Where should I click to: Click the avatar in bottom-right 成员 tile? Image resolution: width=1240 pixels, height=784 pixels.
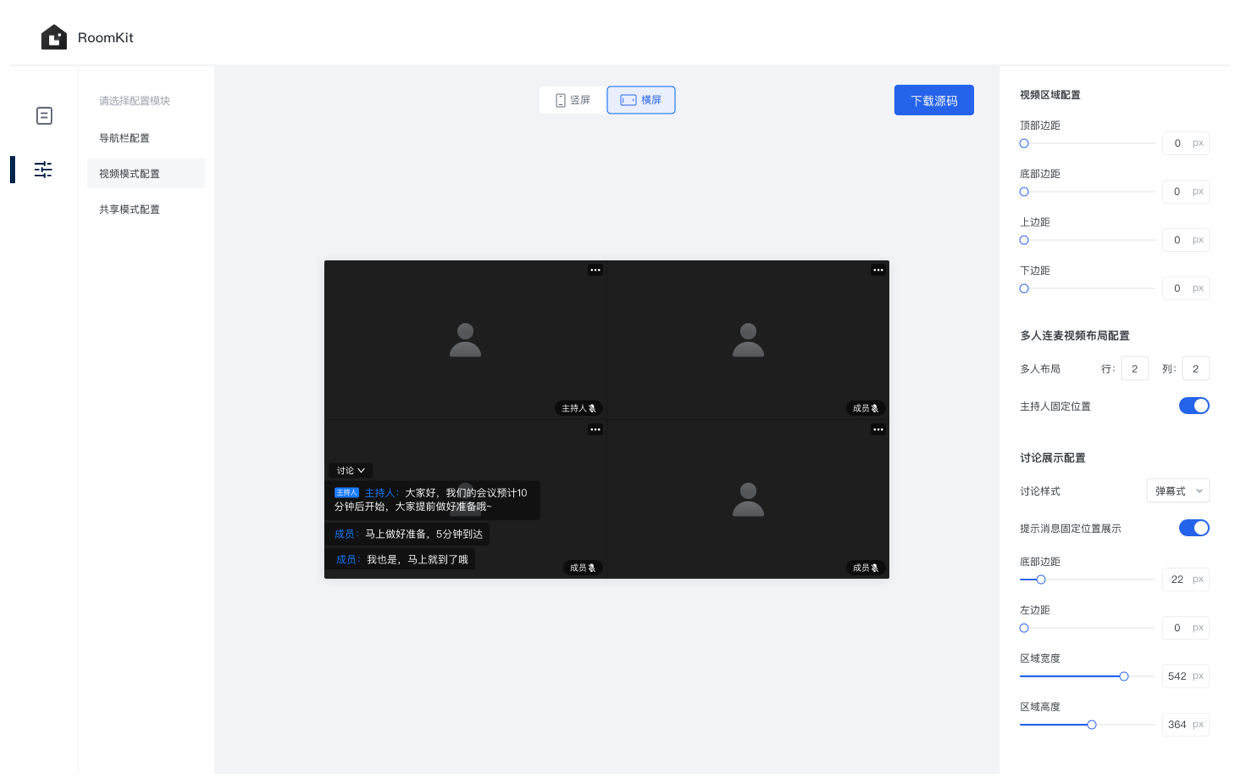[748, 499]
